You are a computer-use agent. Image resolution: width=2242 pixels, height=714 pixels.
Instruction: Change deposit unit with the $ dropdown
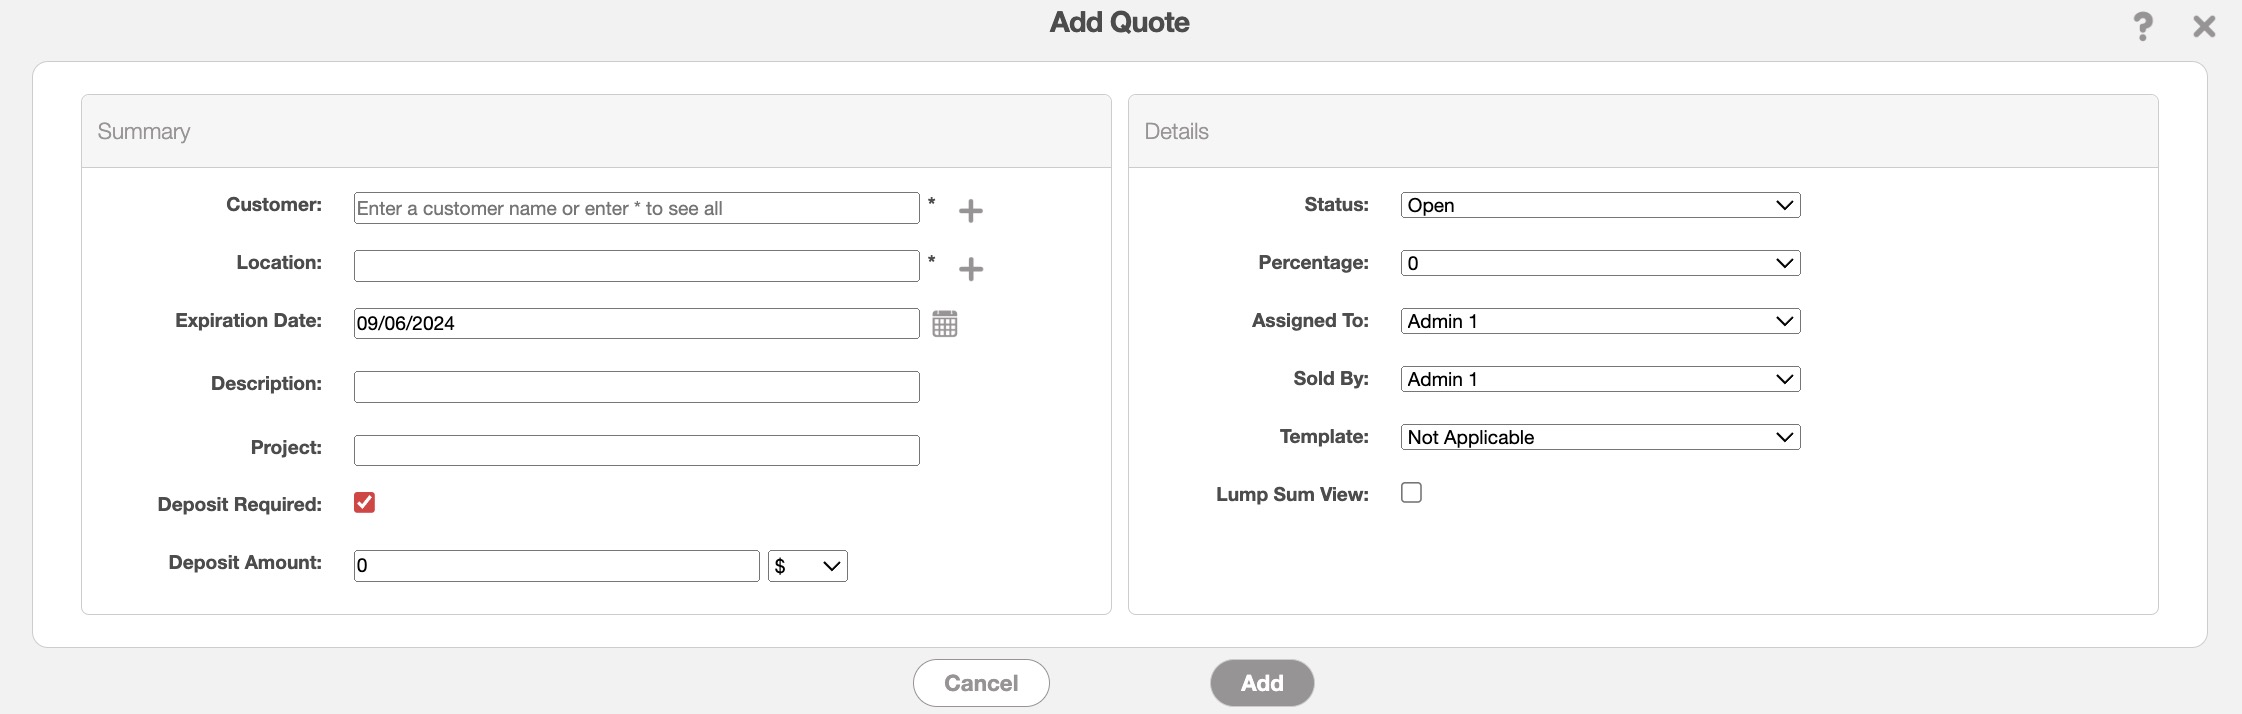click(807, 566)
